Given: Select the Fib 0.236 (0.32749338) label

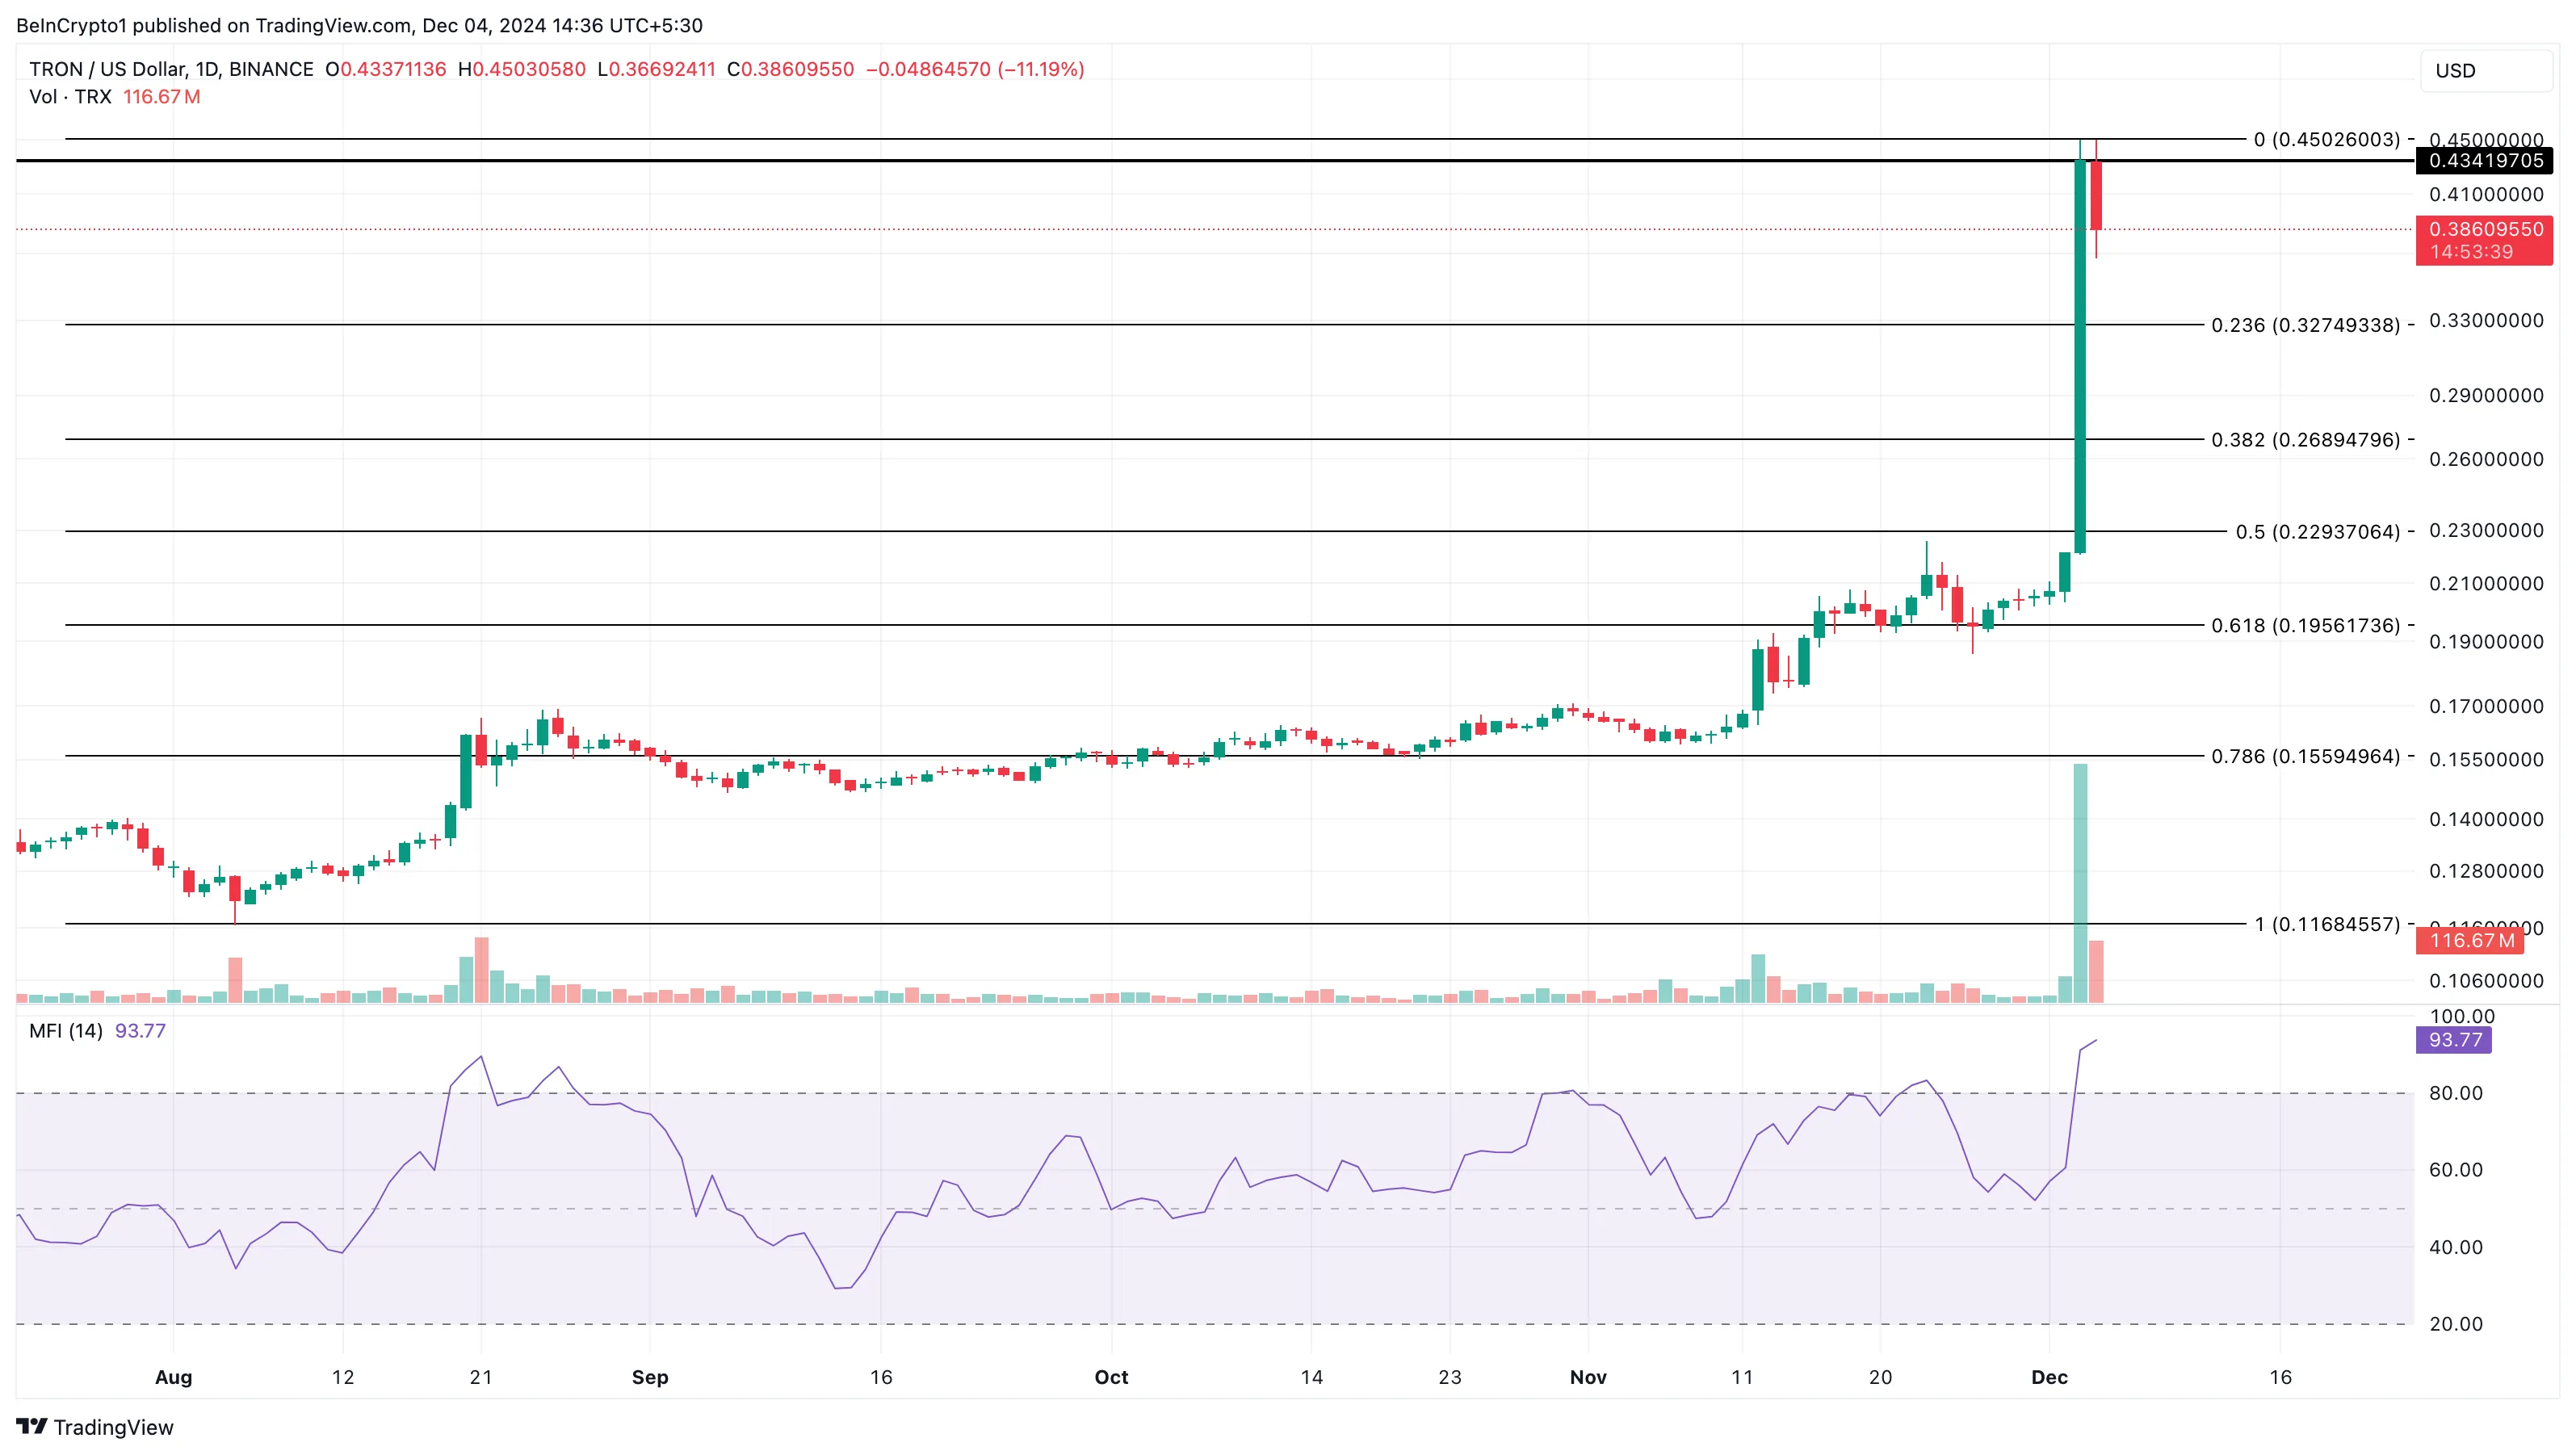Looking at the screenshot, I should 2305,325.
